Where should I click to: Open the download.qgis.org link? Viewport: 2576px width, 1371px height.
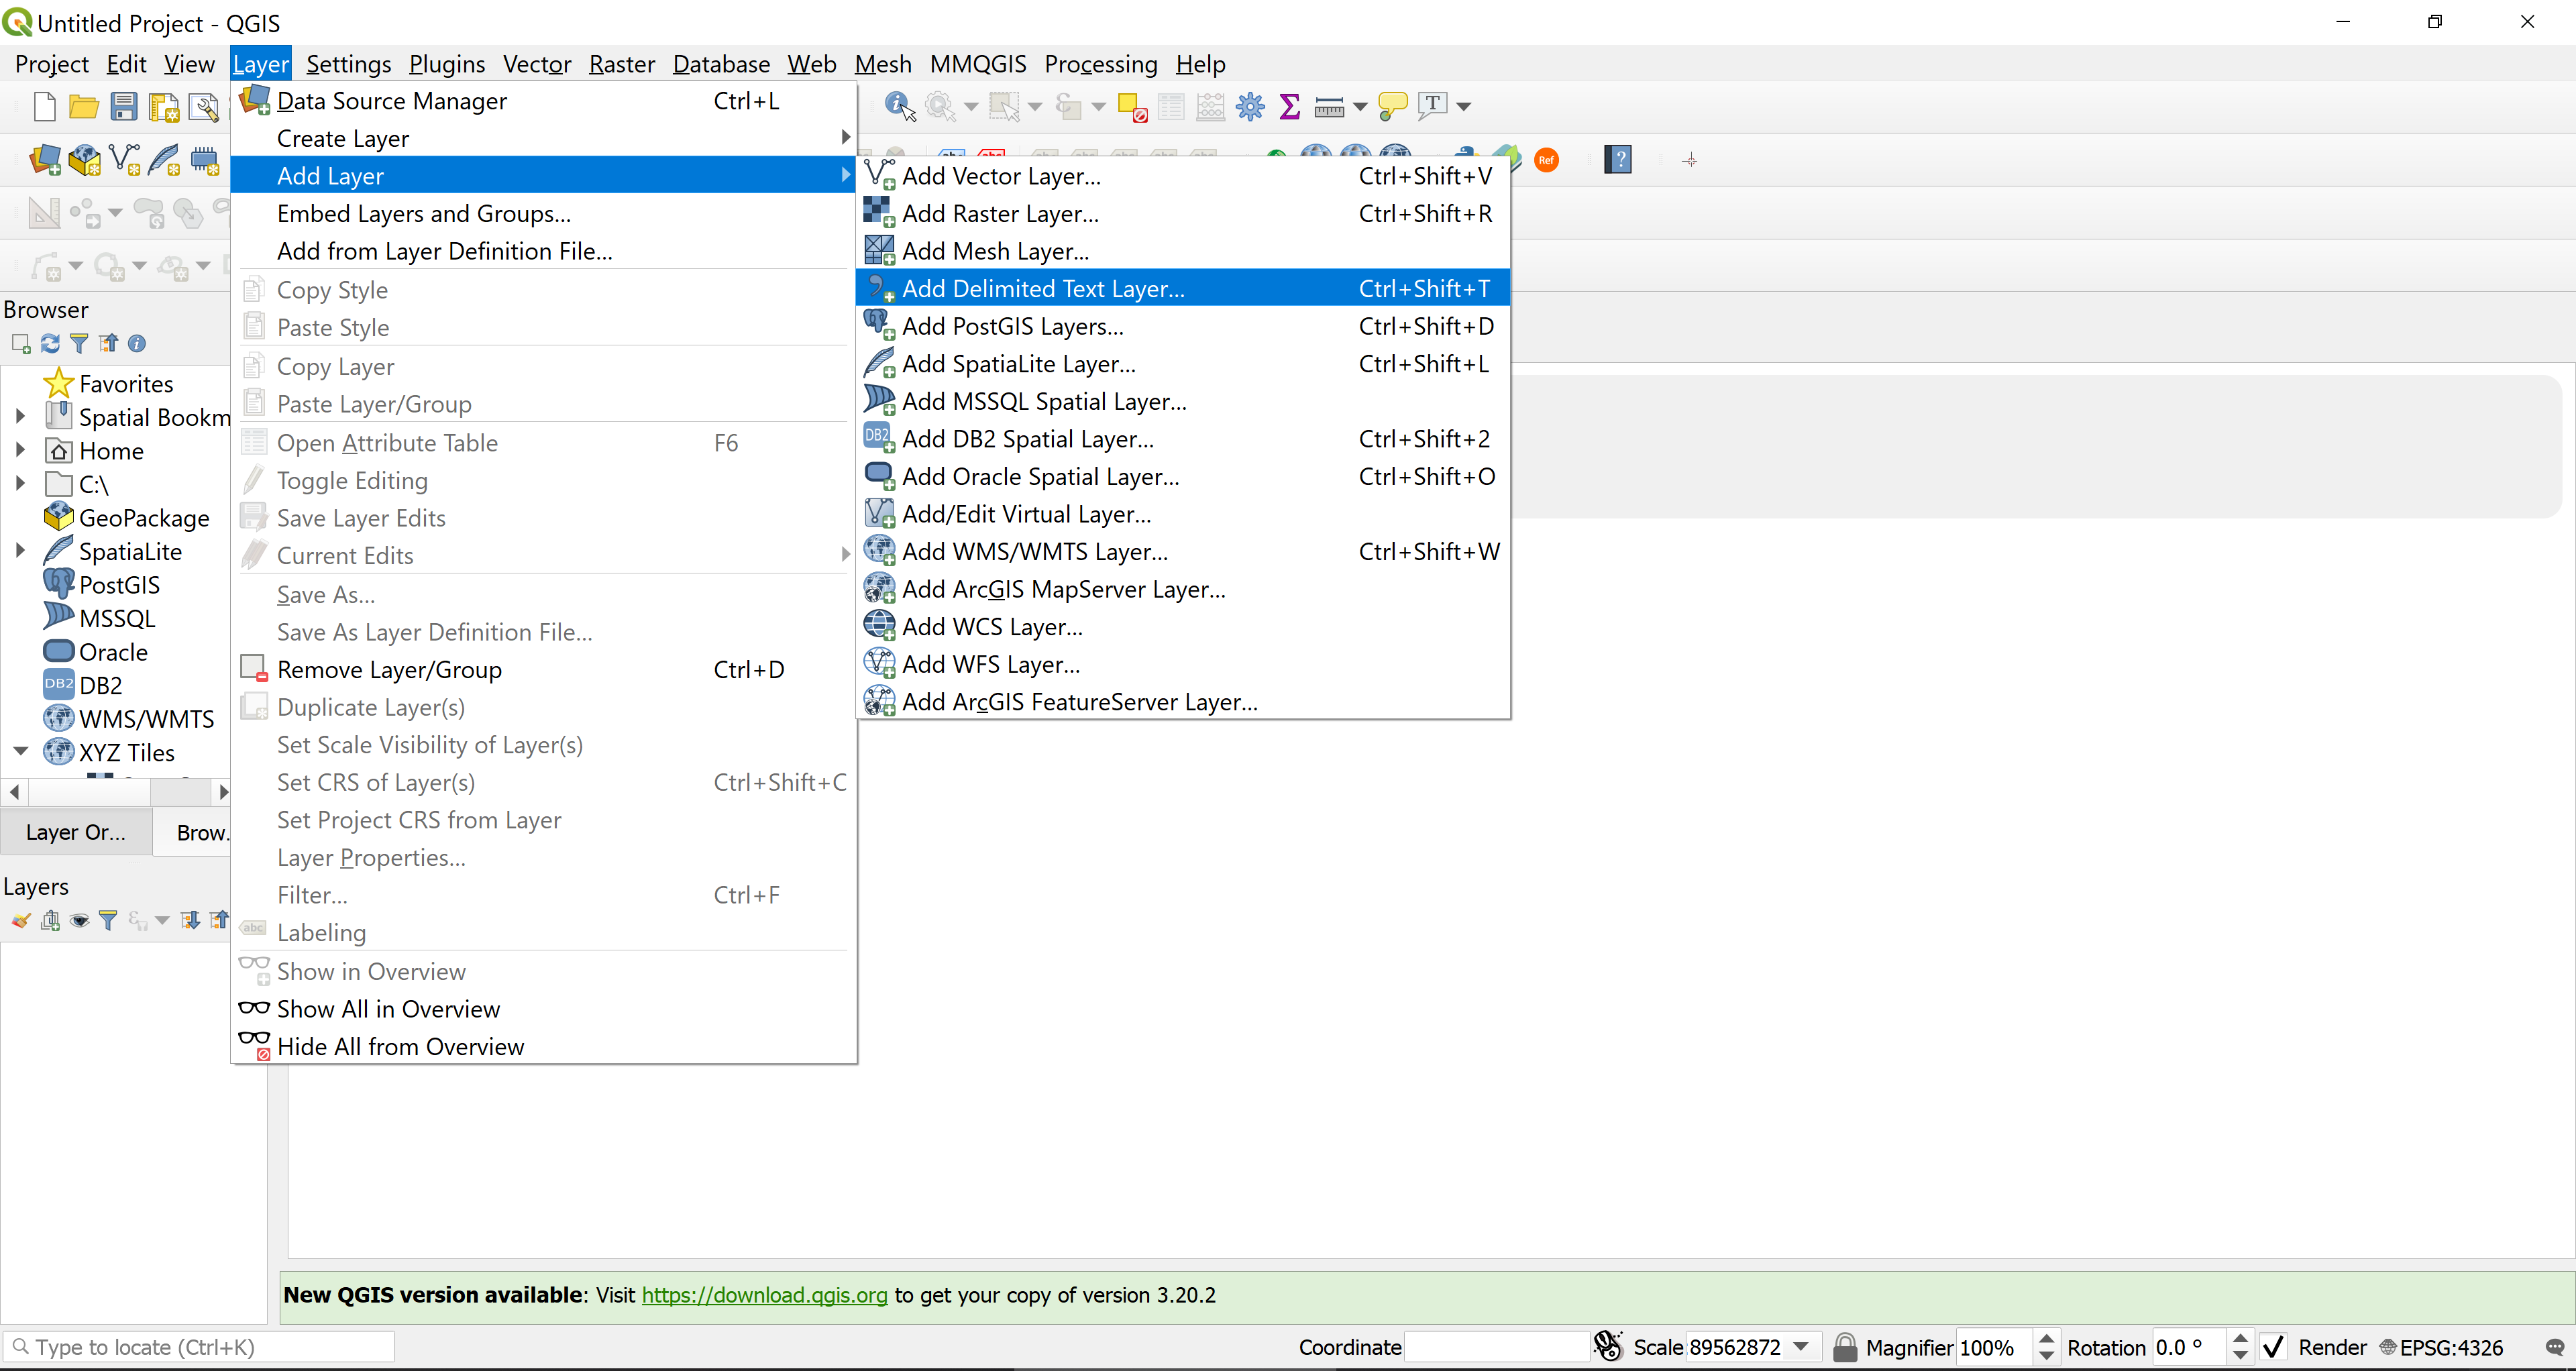point(764,1295)
